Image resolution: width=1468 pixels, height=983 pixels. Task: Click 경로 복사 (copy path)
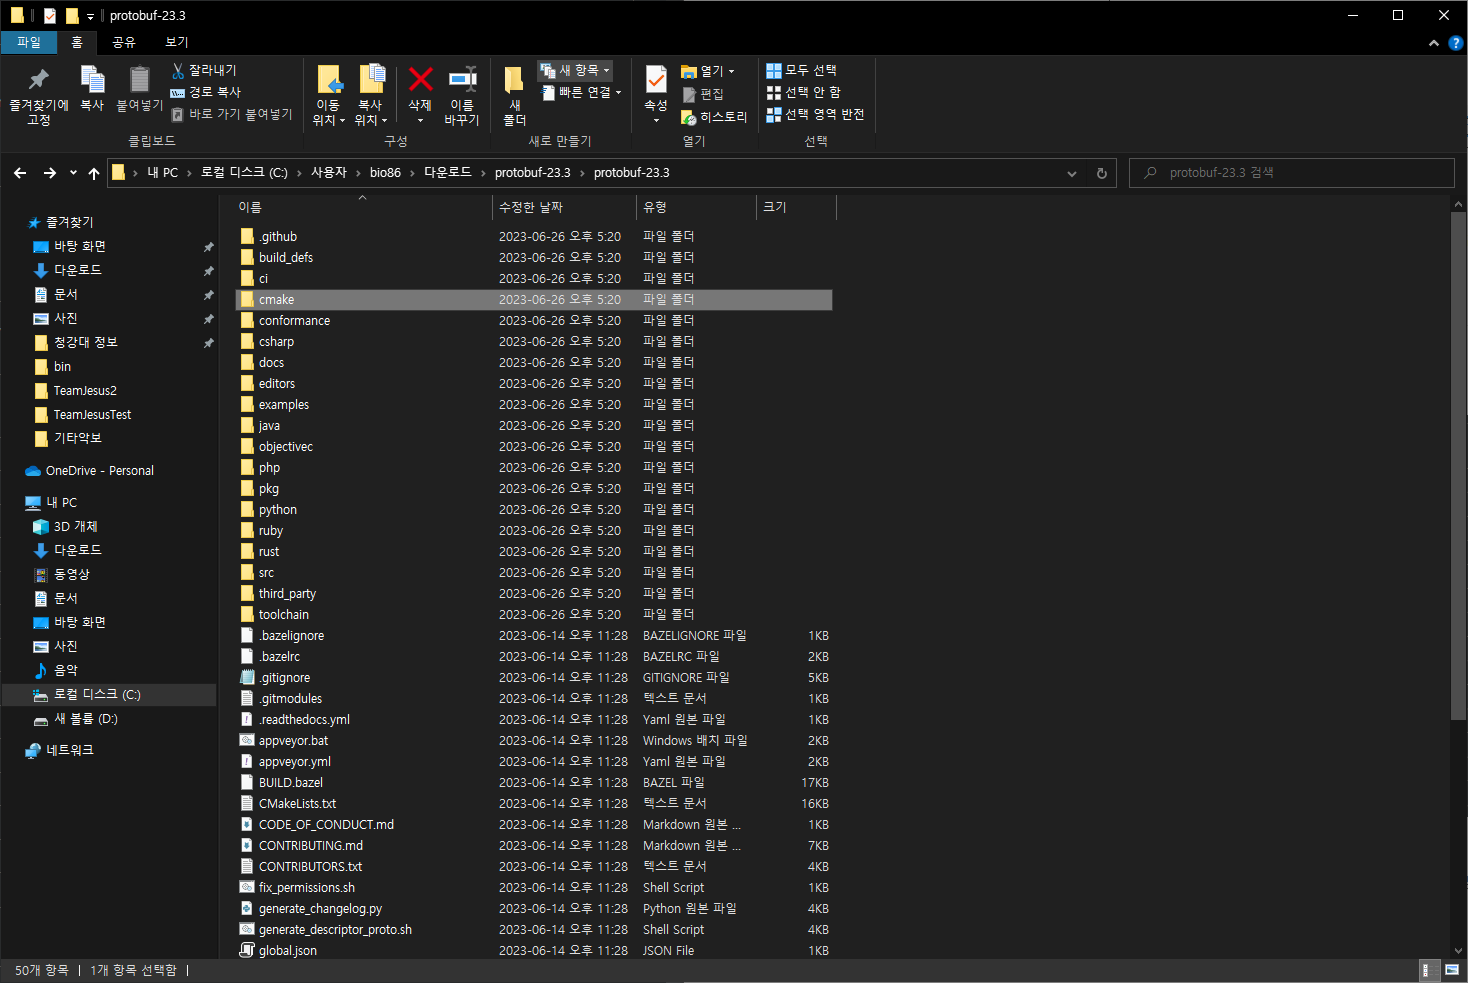click(x=206, y=92)
